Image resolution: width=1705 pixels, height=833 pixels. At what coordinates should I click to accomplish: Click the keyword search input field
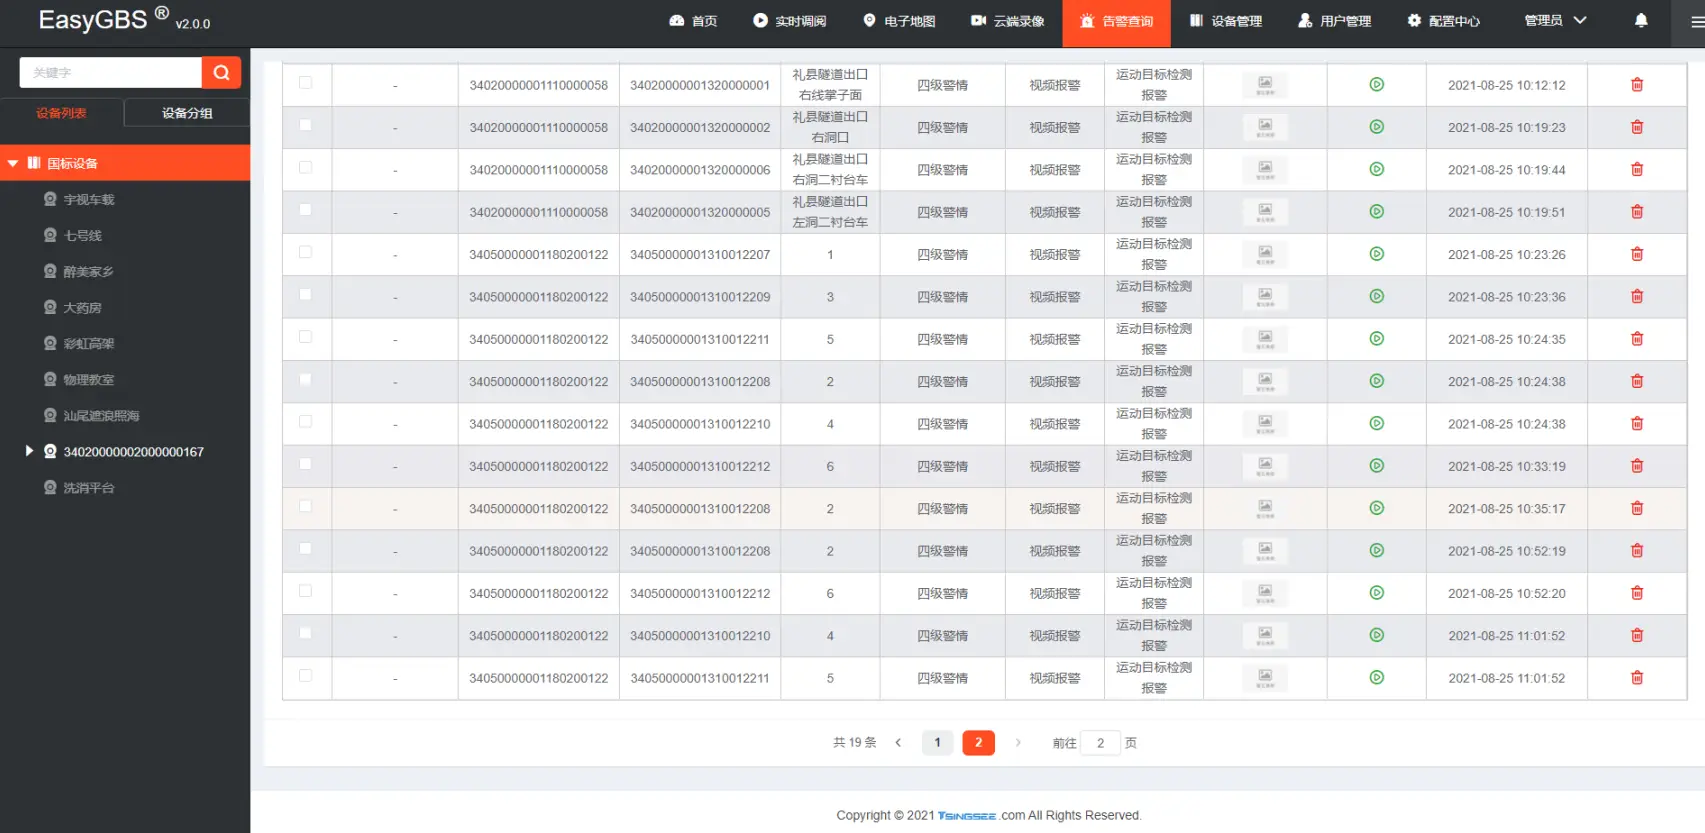(110, 72)
